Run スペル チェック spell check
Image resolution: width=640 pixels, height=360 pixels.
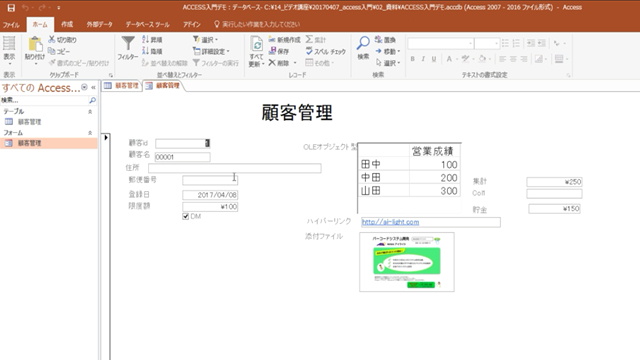326,51
